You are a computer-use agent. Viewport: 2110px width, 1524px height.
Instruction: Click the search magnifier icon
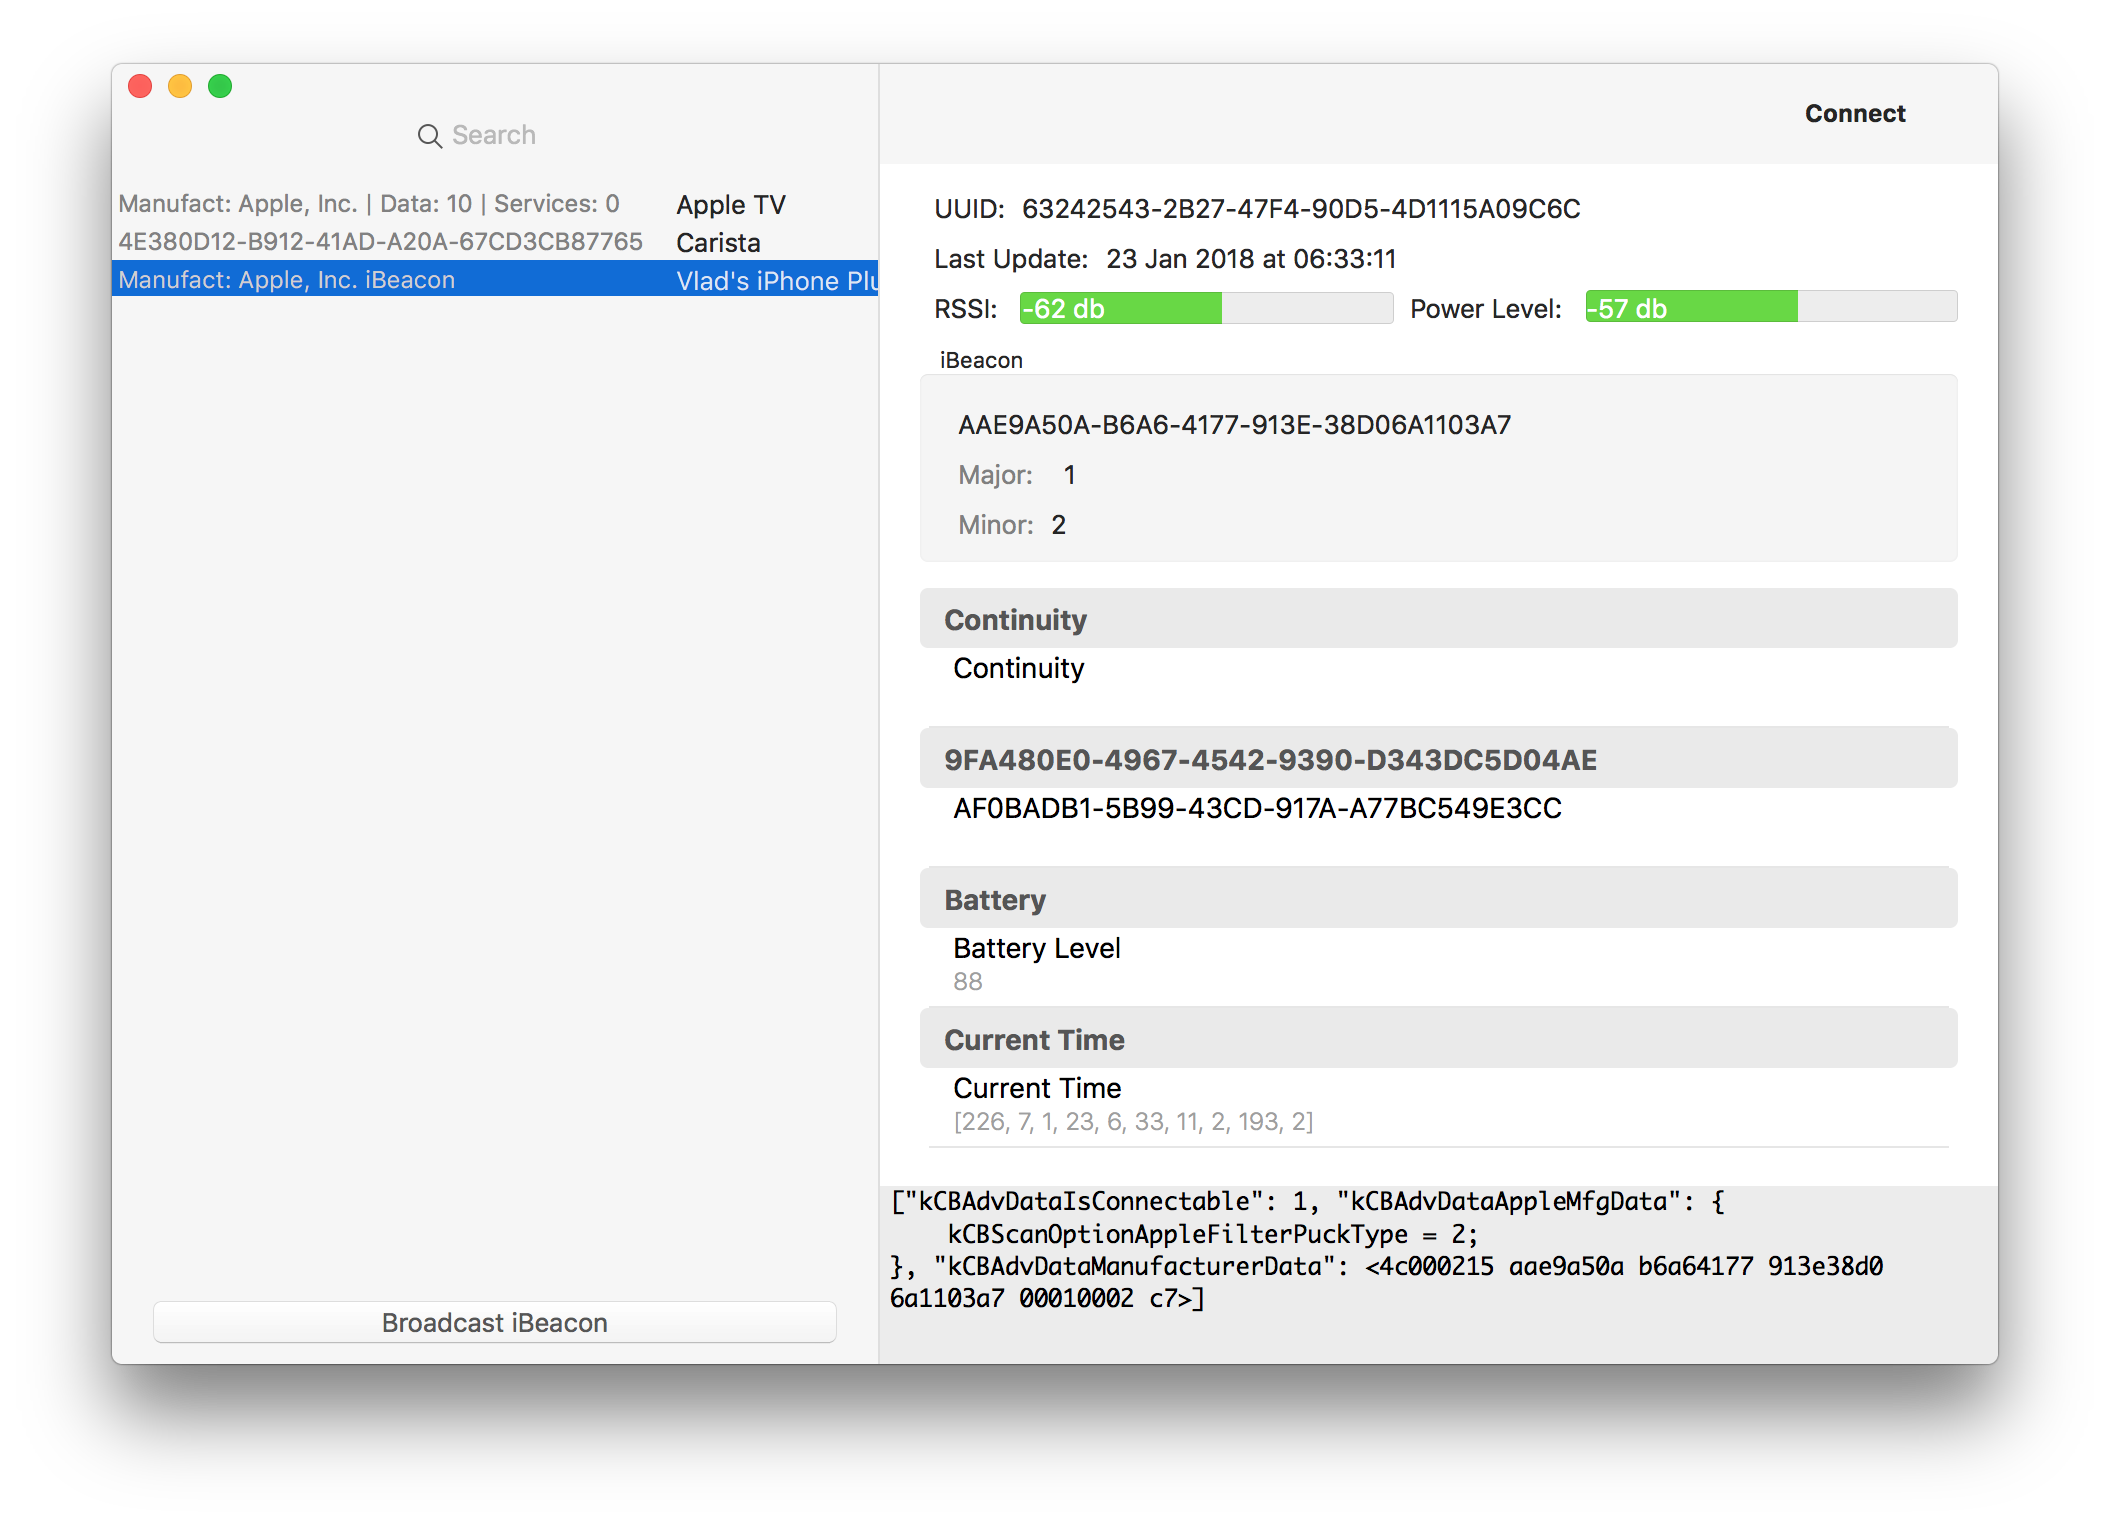[429, 135]
